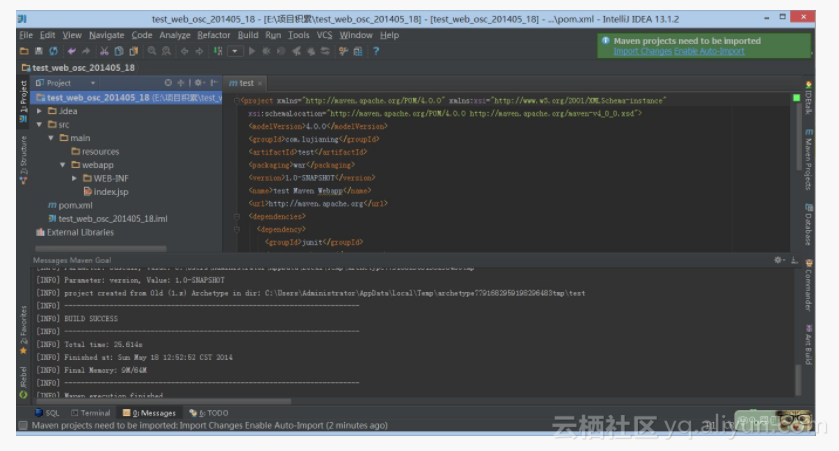Open Project Structure toolbar icon
The image size is (839, 451).
point(358,51)
